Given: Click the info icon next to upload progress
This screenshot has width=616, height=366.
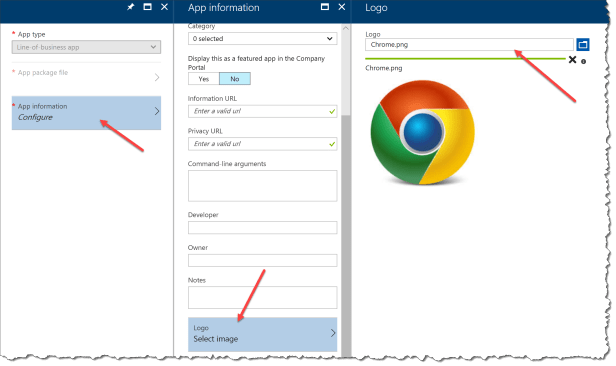Looking at the screenshot, I should [x=583, y=61].
